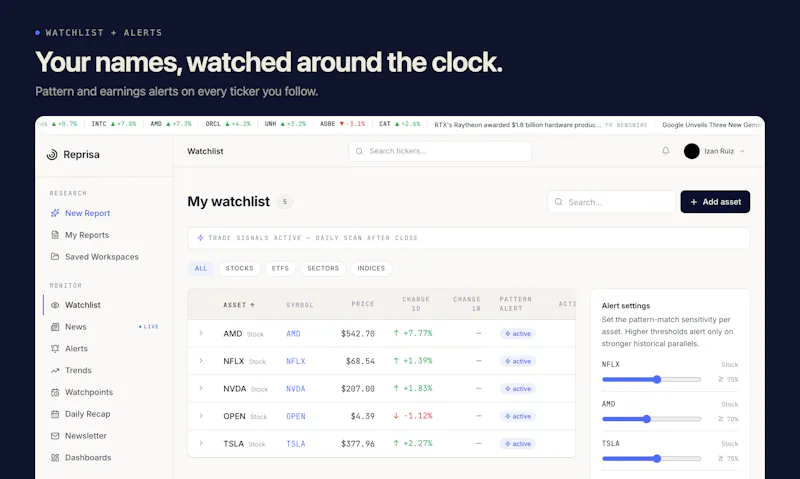800x479 pixels.
Task: Click the Izan Ruiz profile avatar
Action: tap(692, 151)
